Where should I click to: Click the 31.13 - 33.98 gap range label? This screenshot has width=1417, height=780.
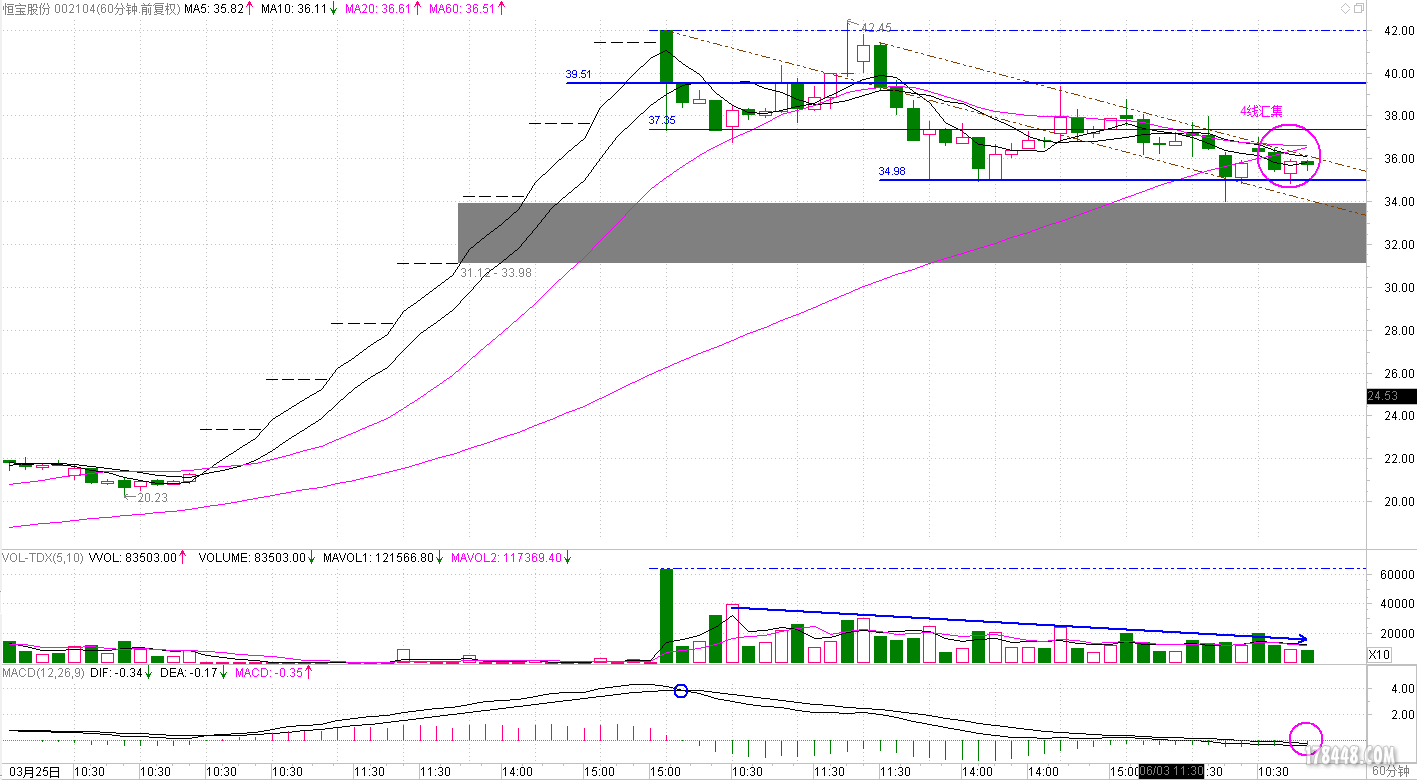pos(496,272)
